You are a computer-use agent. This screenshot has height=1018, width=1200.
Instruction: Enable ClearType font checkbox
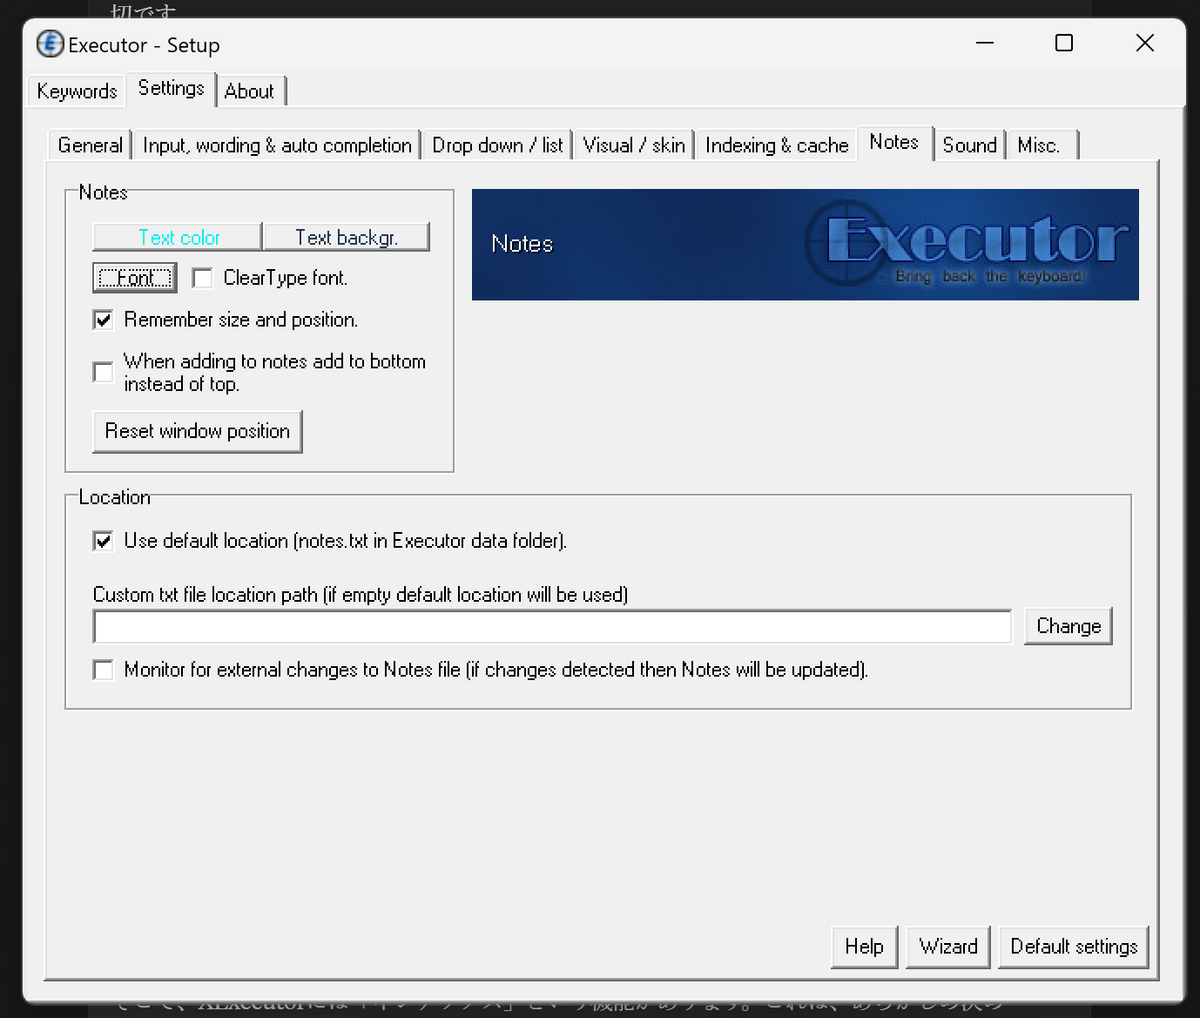click(x=202, y=278)
